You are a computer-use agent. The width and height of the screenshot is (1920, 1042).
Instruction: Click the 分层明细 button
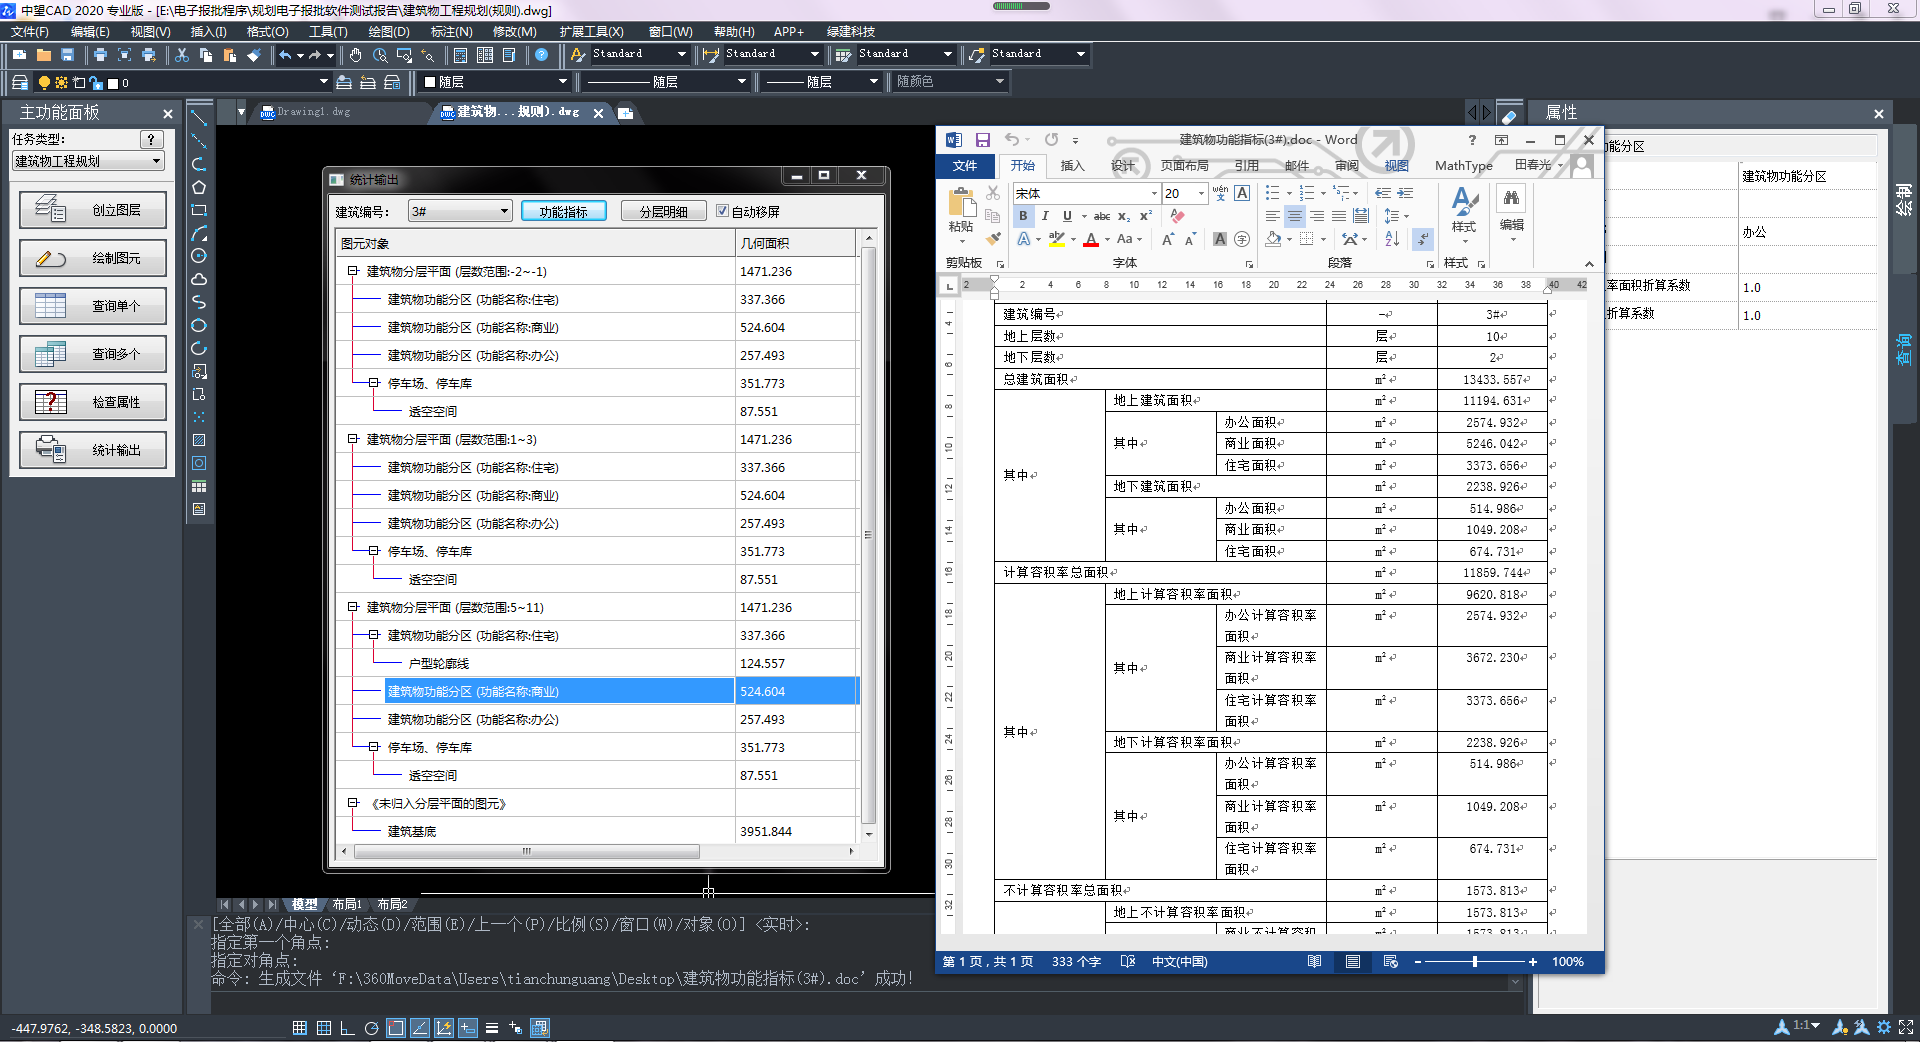pos(663,211)
